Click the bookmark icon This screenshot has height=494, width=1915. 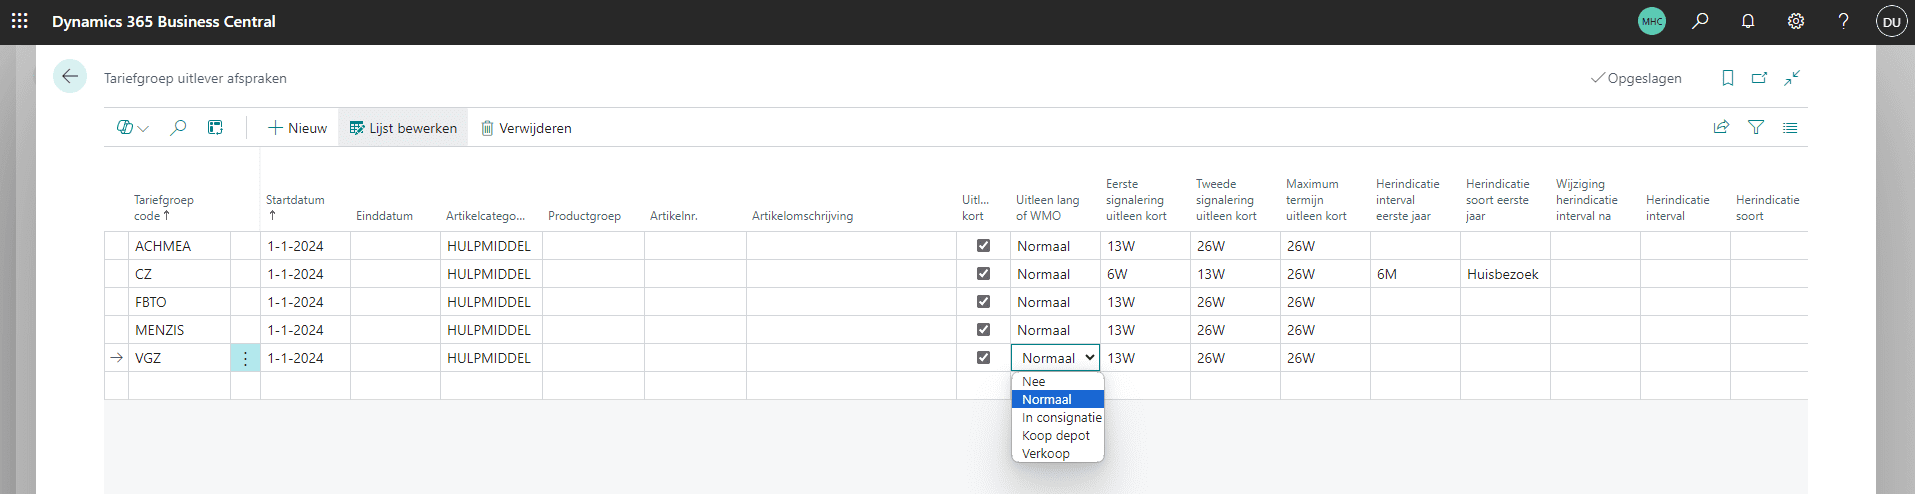[1727, 78]
